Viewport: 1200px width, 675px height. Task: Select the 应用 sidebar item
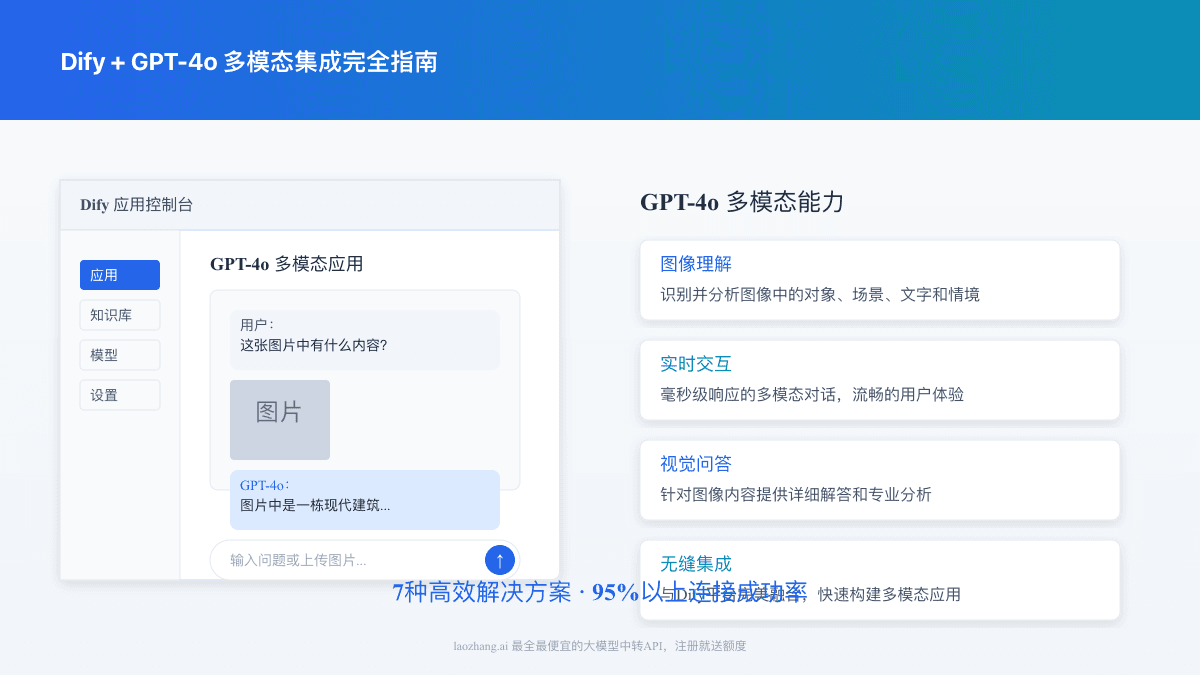click(x=120, y=275)
